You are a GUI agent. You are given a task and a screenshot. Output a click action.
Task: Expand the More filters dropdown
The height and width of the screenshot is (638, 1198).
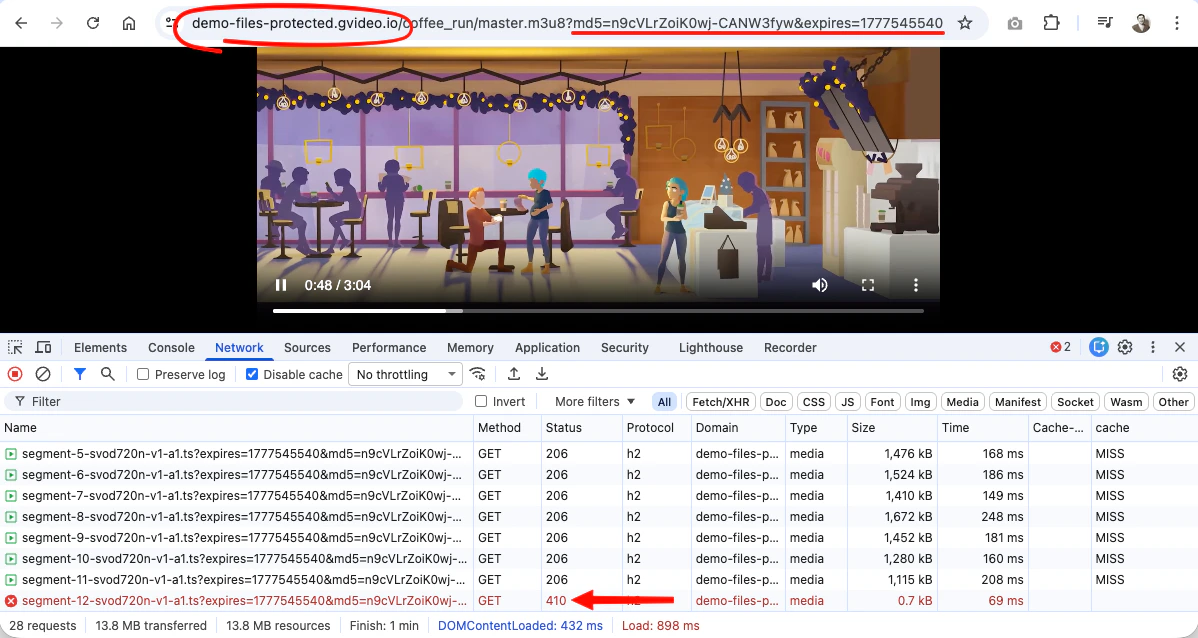point(594,401)
